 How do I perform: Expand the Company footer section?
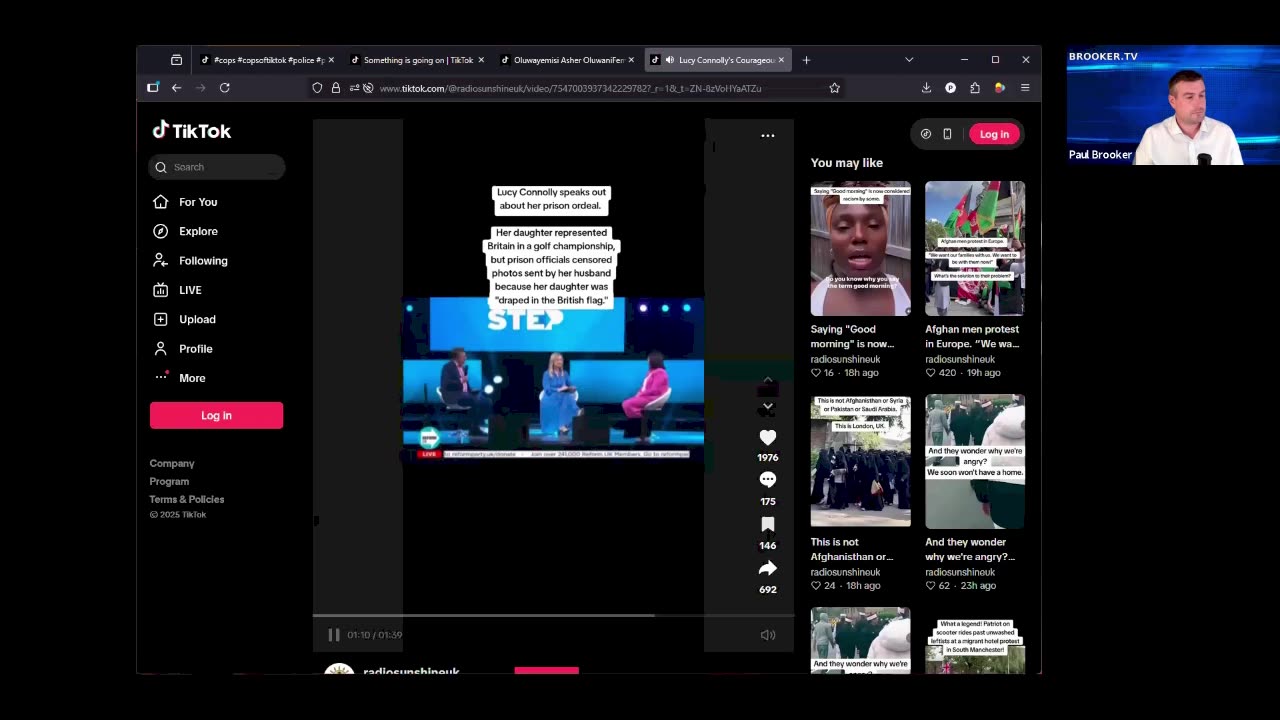172,463
